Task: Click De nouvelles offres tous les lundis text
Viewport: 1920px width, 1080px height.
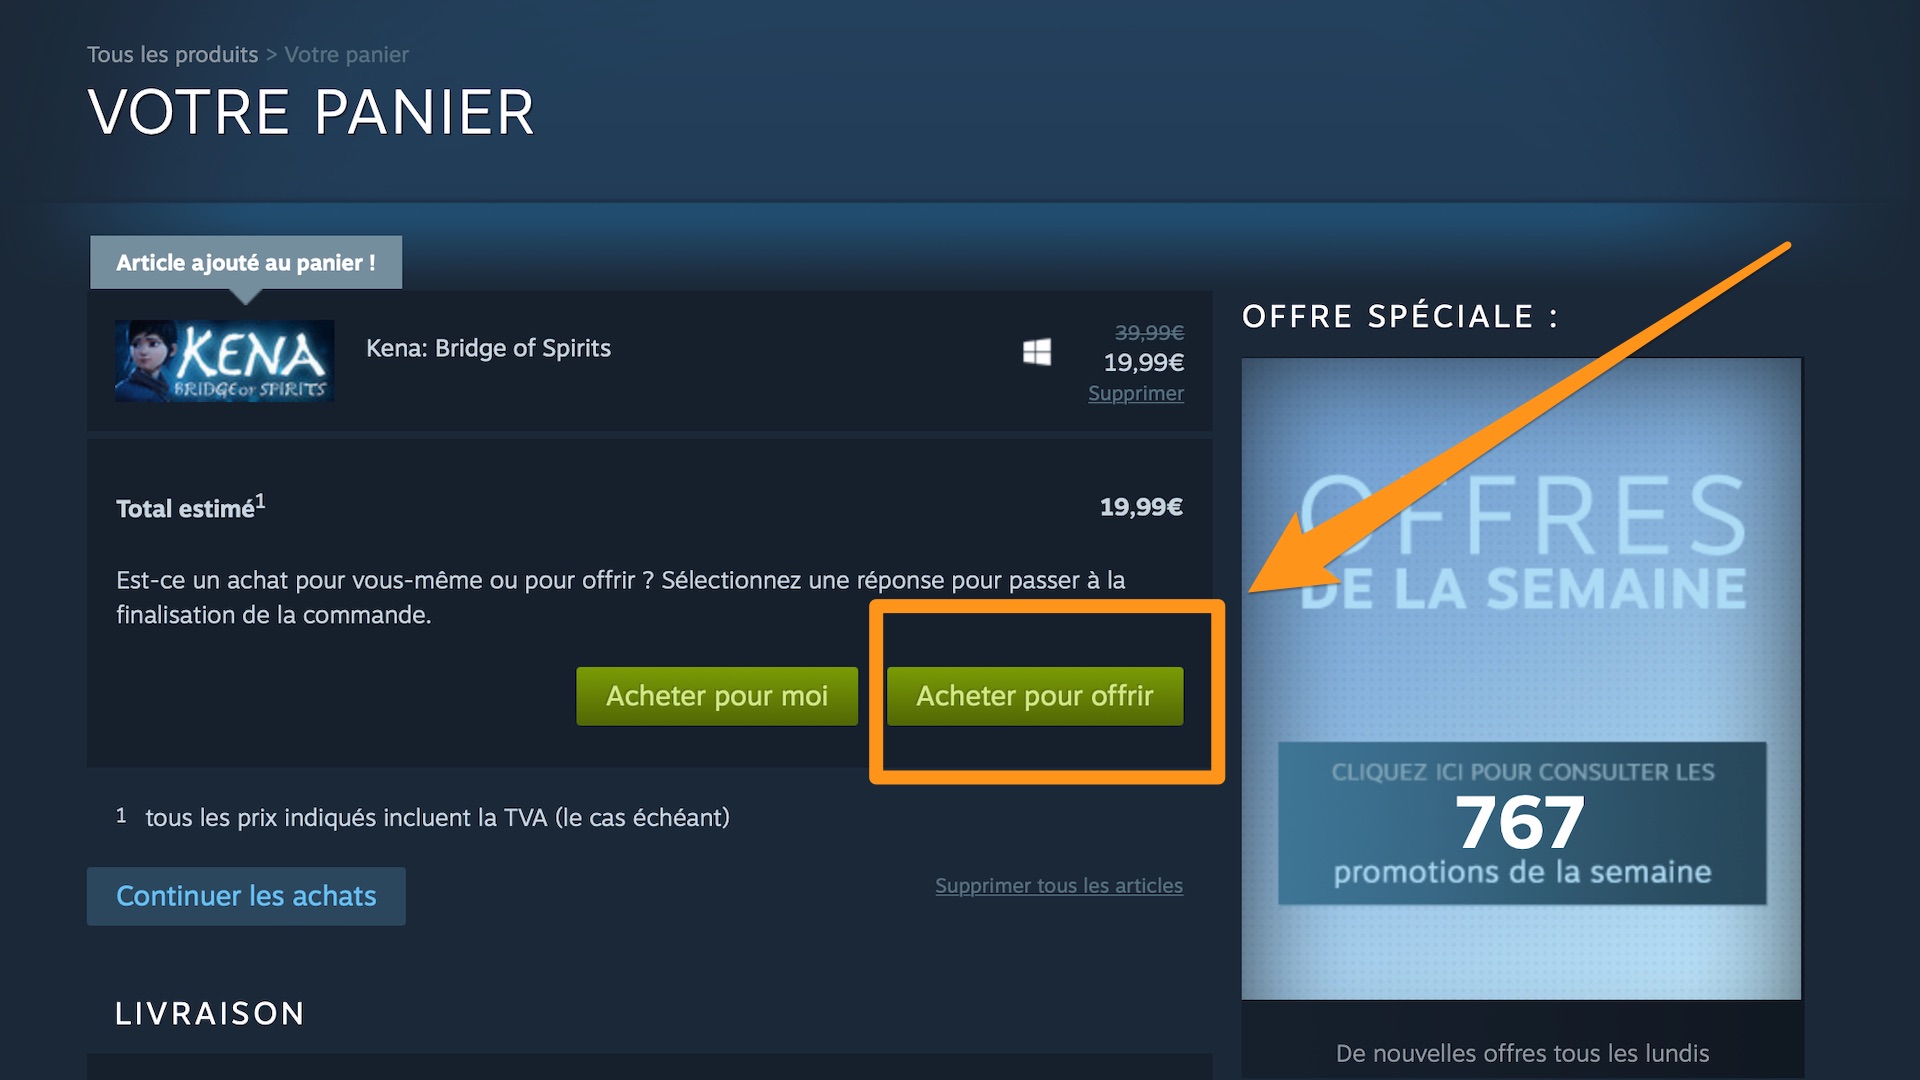Action: [1522, 1053]
